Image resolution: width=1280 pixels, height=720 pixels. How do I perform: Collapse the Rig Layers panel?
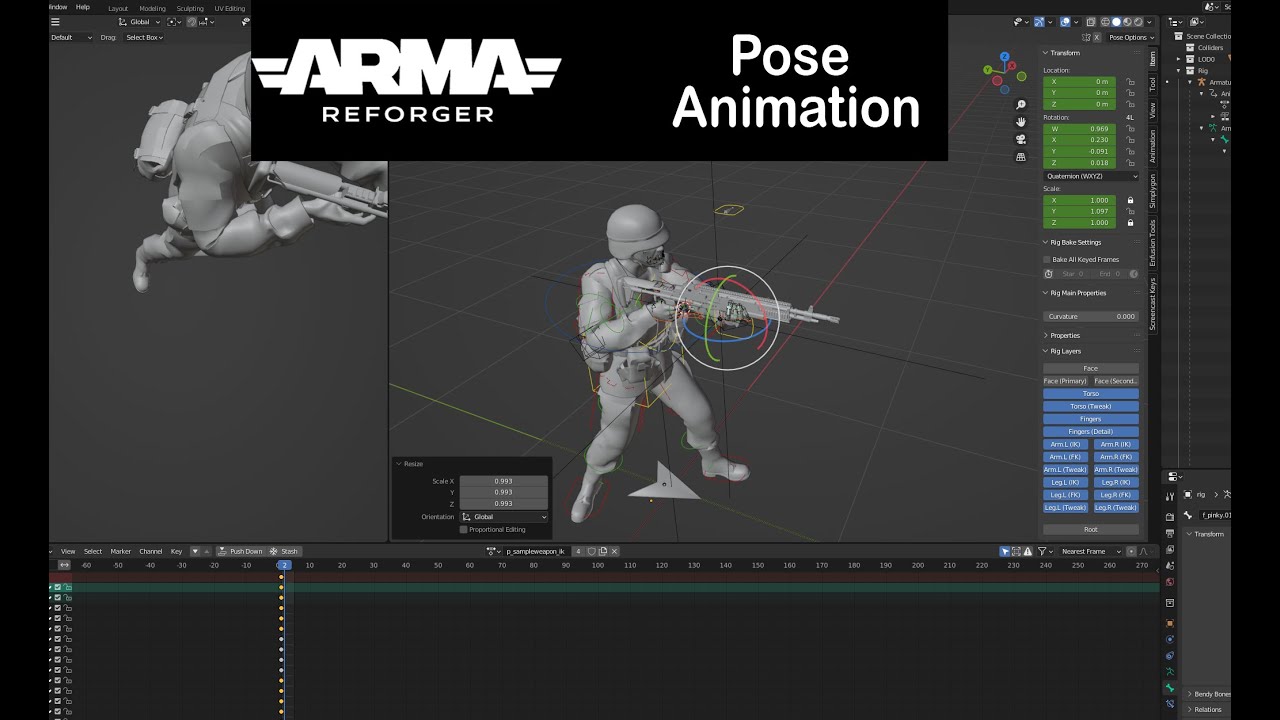click(1065, 351)
